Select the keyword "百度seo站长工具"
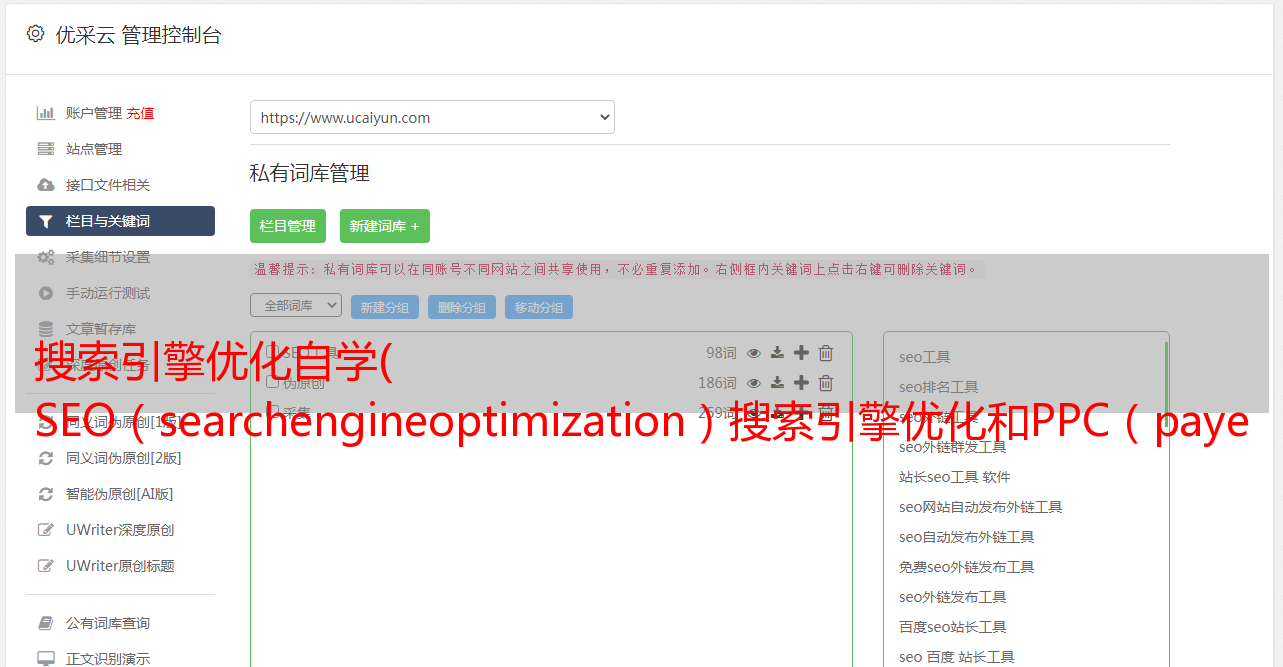 pos(953,627)
